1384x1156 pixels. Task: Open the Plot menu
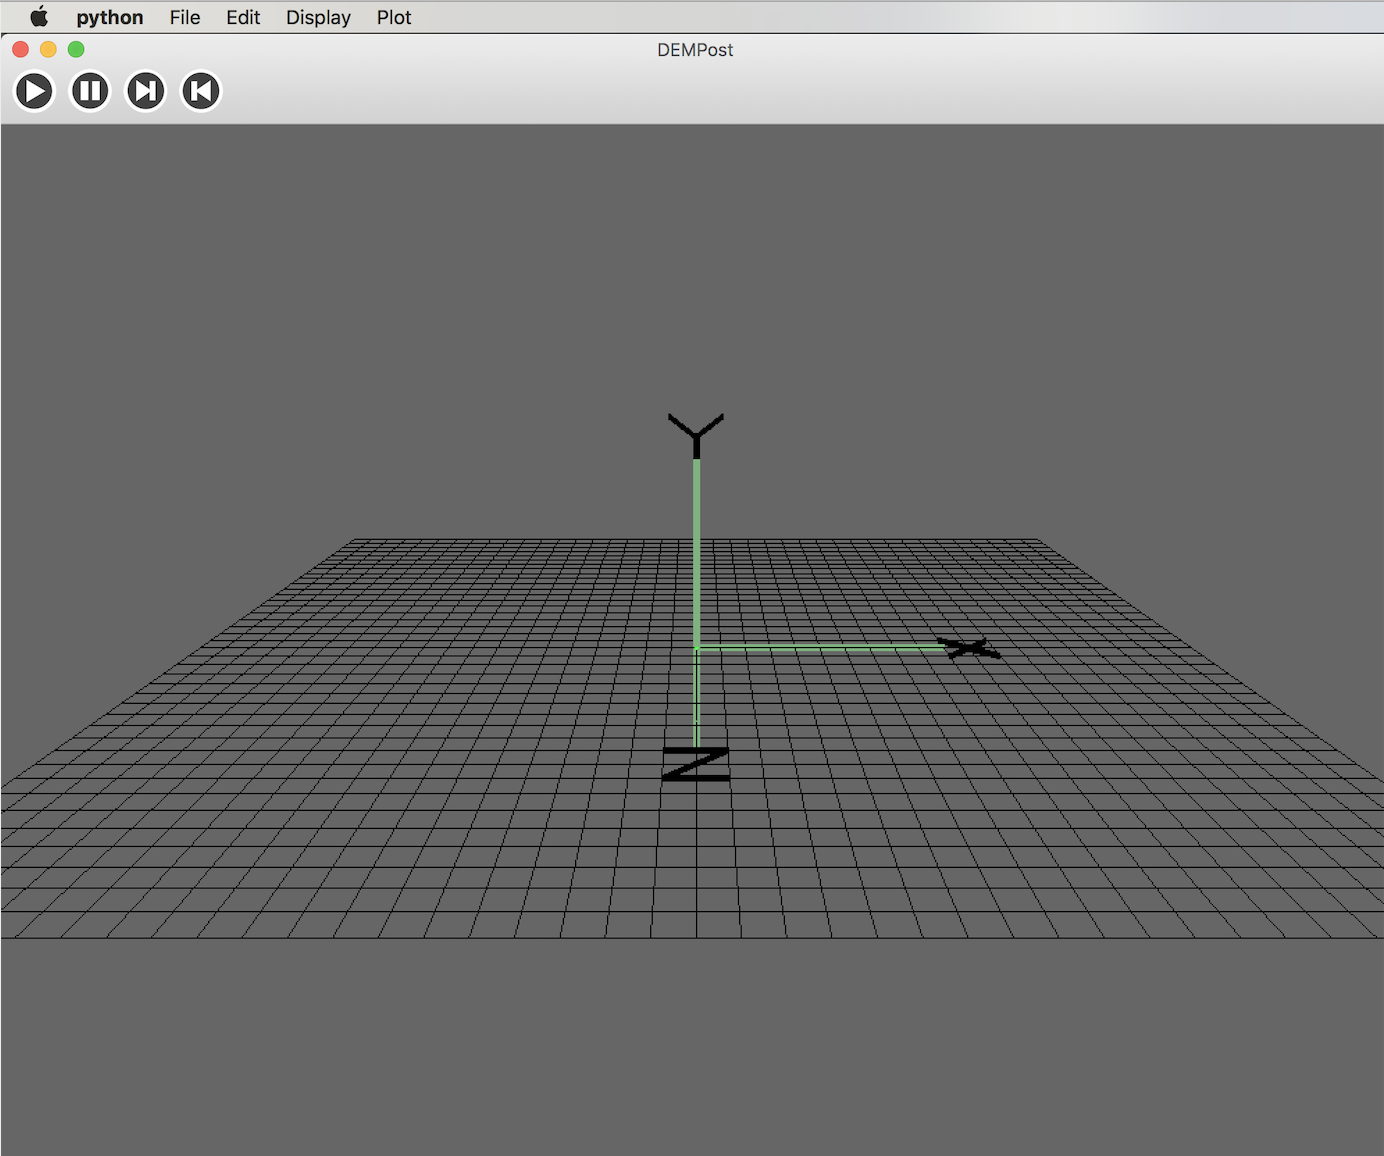pos(394,17)
